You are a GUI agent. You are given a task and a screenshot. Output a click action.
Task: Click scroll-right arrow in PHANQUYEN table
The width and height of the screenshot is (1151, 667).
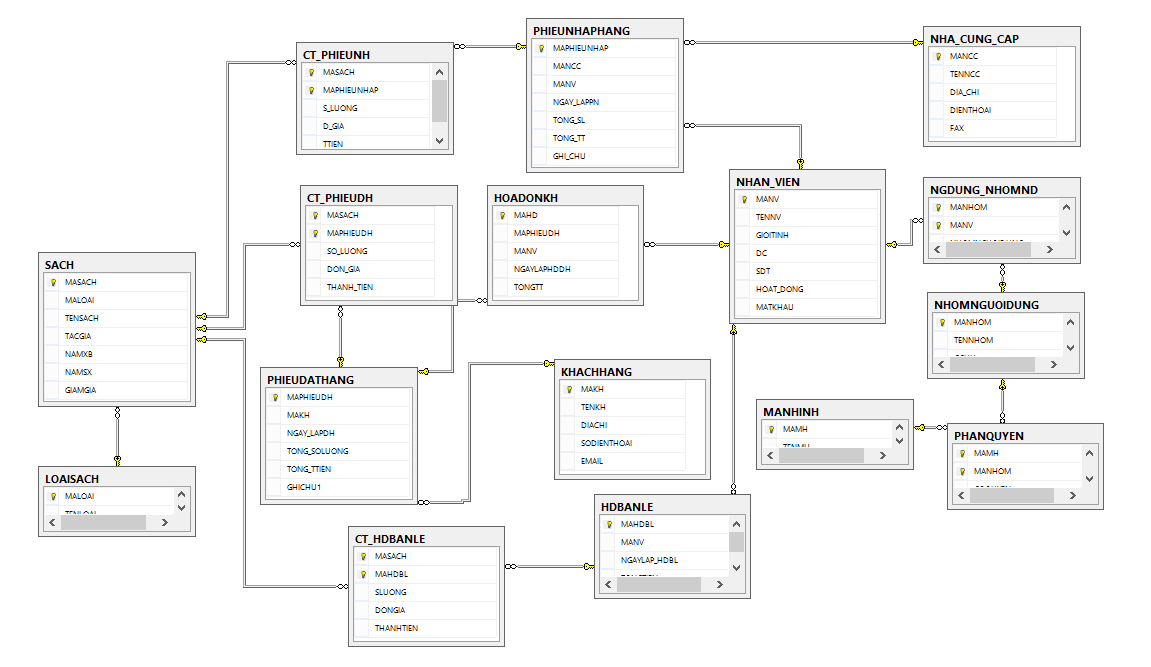tap(1072, 496)
